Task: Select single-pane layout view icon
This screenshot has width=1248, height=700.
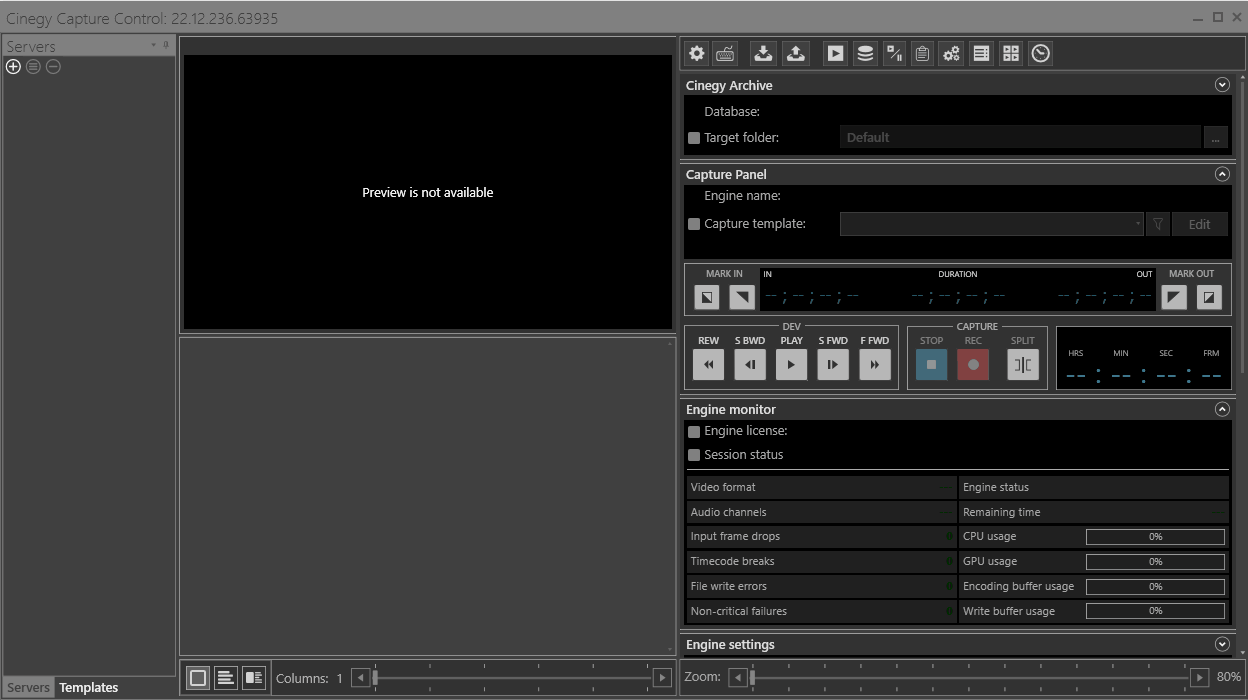Action: [x=198, y=678]
